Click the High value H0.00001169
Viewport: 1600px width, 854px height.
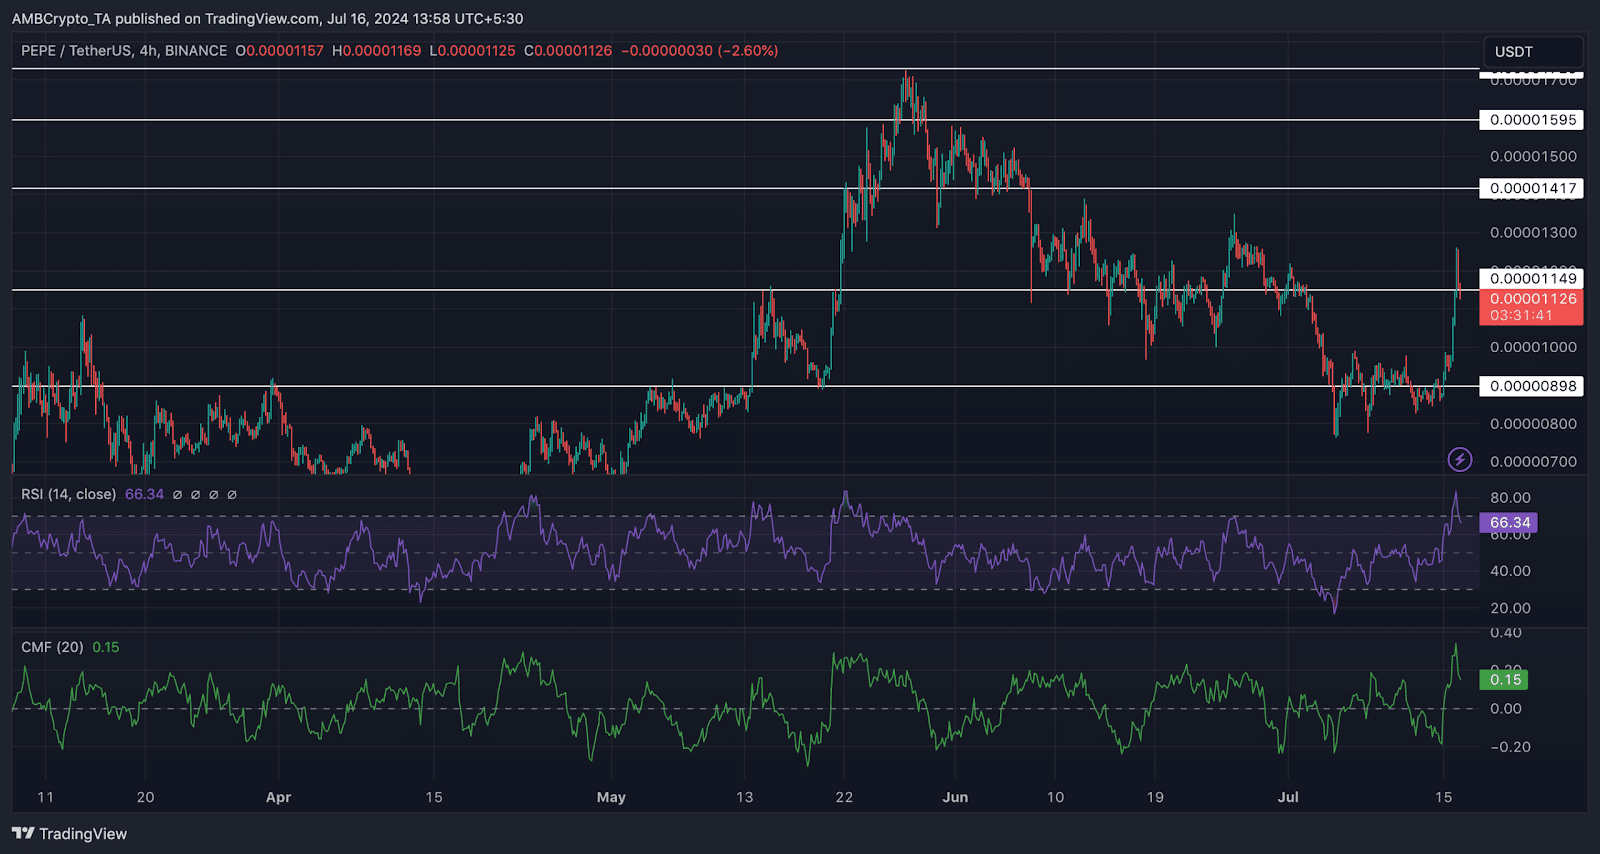click(x=377, y=51)
